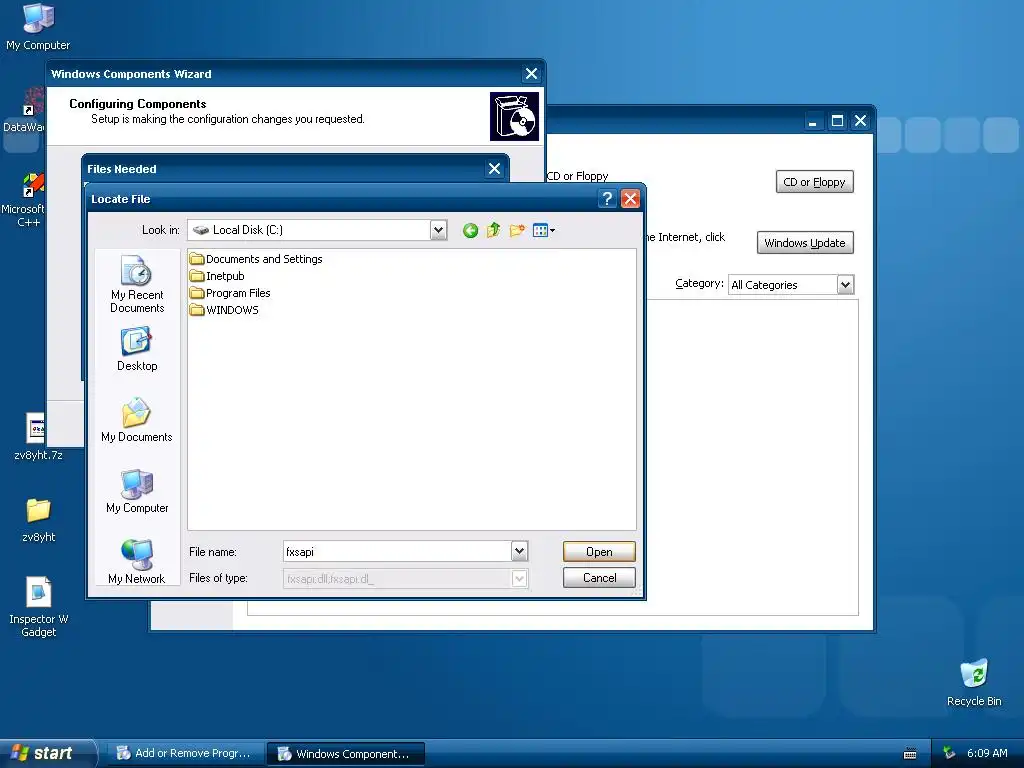Open the Views menu button
Image resolution: width=1024 pixels, height=768 pixels.
[x=543, y=230]
